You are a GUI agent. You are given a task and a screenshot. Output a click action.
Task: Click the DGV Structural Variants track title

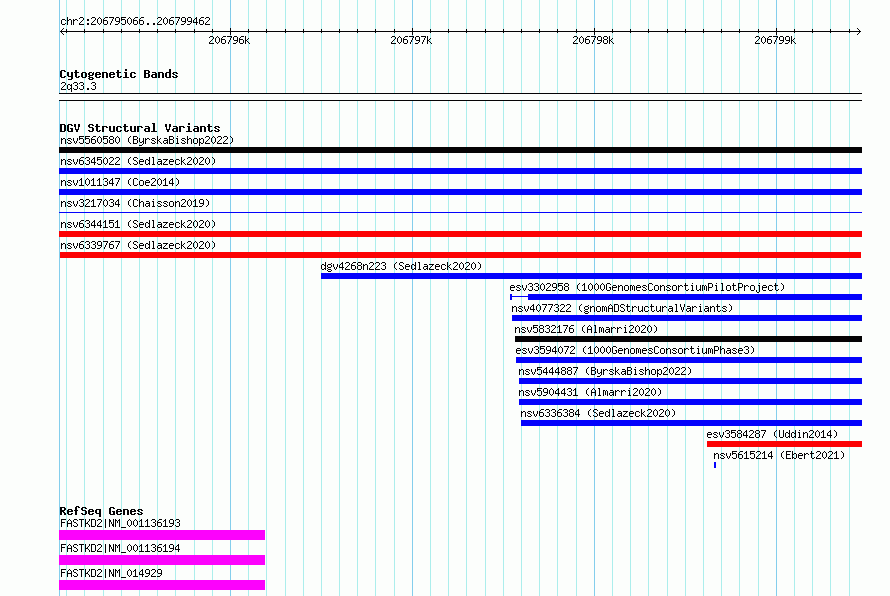tap(140, 128)
